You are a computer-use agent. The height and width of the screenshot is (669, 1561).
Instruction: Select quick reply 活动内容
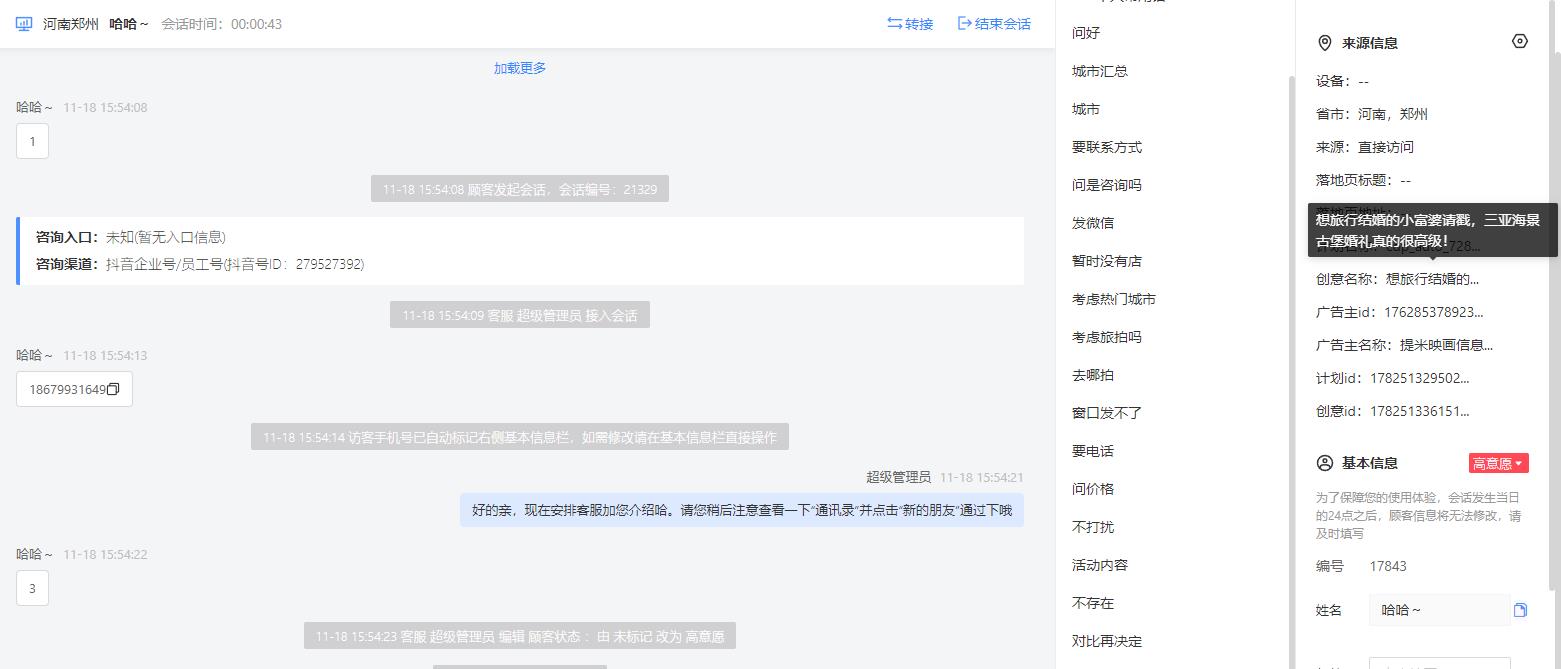coord(1100,565)
